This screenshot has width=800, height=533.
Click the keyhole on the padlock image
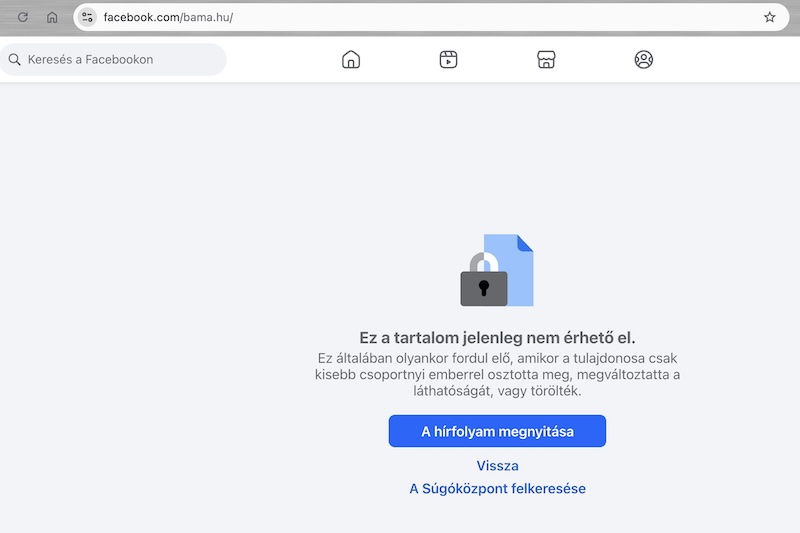484,288
